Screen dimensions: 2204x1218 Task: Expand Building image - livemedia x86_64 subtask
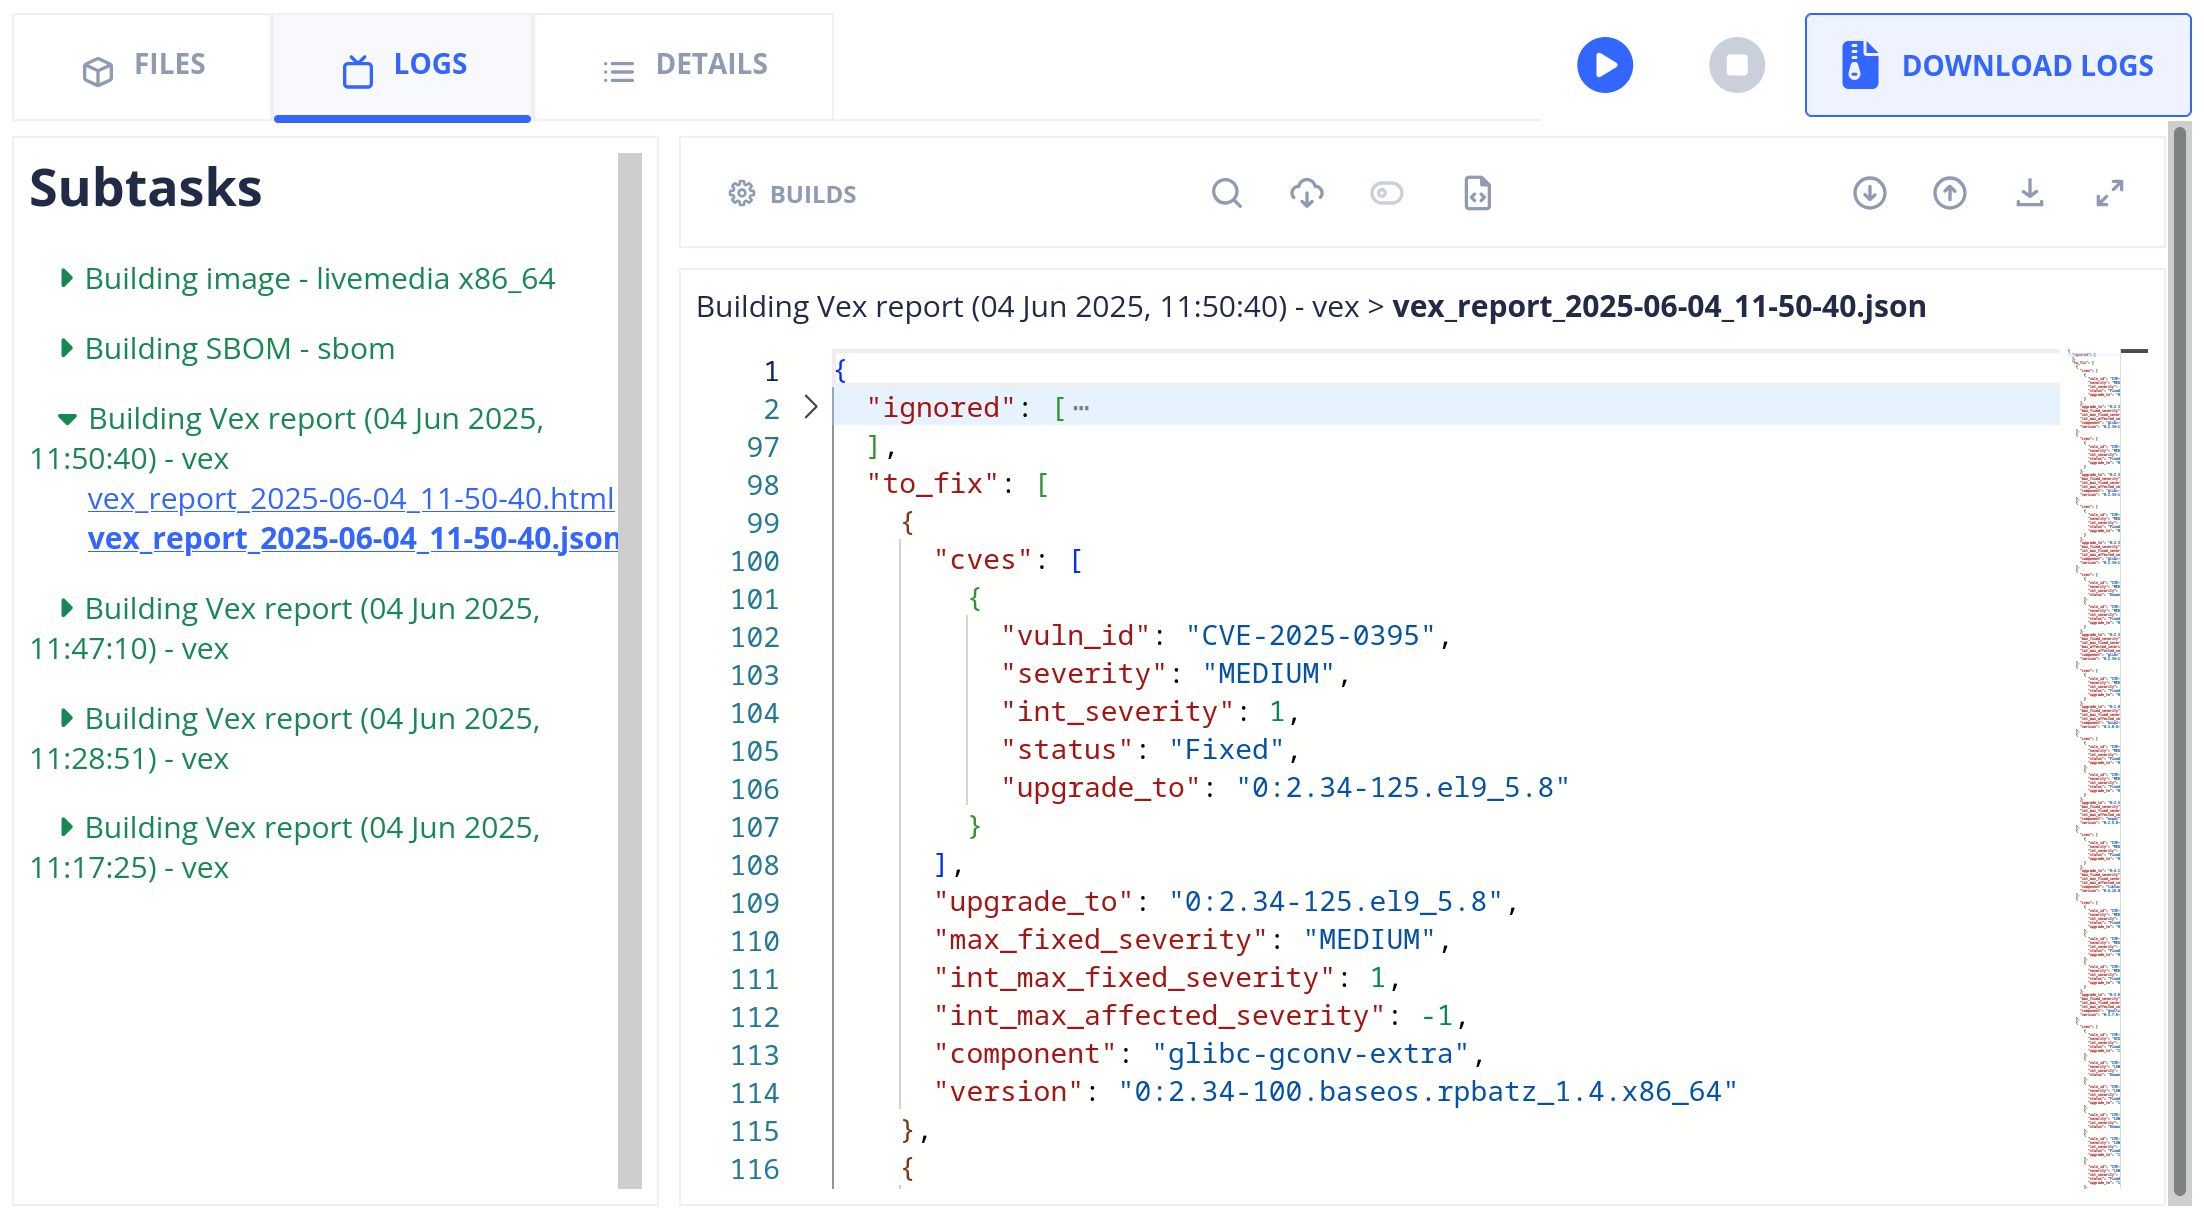[x=67, y=278]
